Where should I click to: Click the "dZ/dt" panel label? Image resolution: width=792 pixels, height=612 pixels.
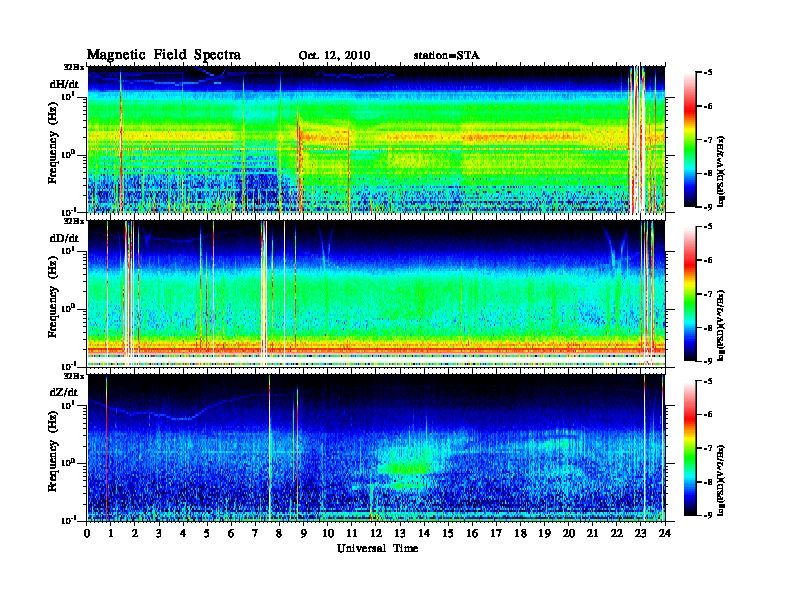[64, 392]
